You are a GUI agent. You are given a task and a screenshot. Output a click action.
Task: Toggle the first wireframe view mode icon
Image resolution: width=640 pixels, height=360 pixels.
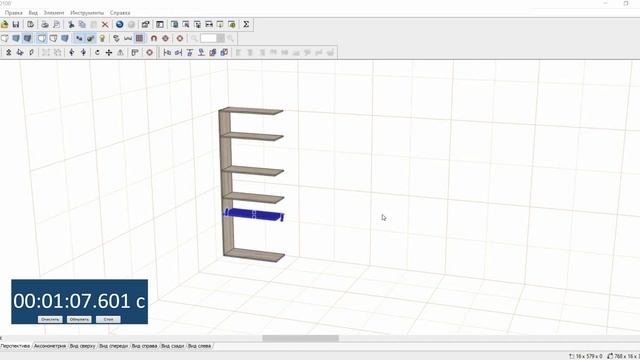tap(4, 38)
